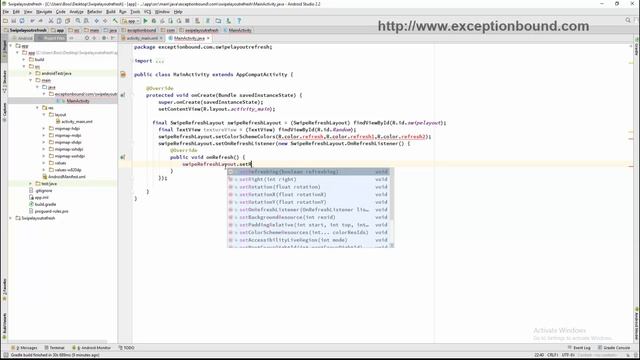Select AndroidManifest.xml in project tree
The width and height of the screenshot is (640, 360).
pyautogui.click(x=64, y=177)
